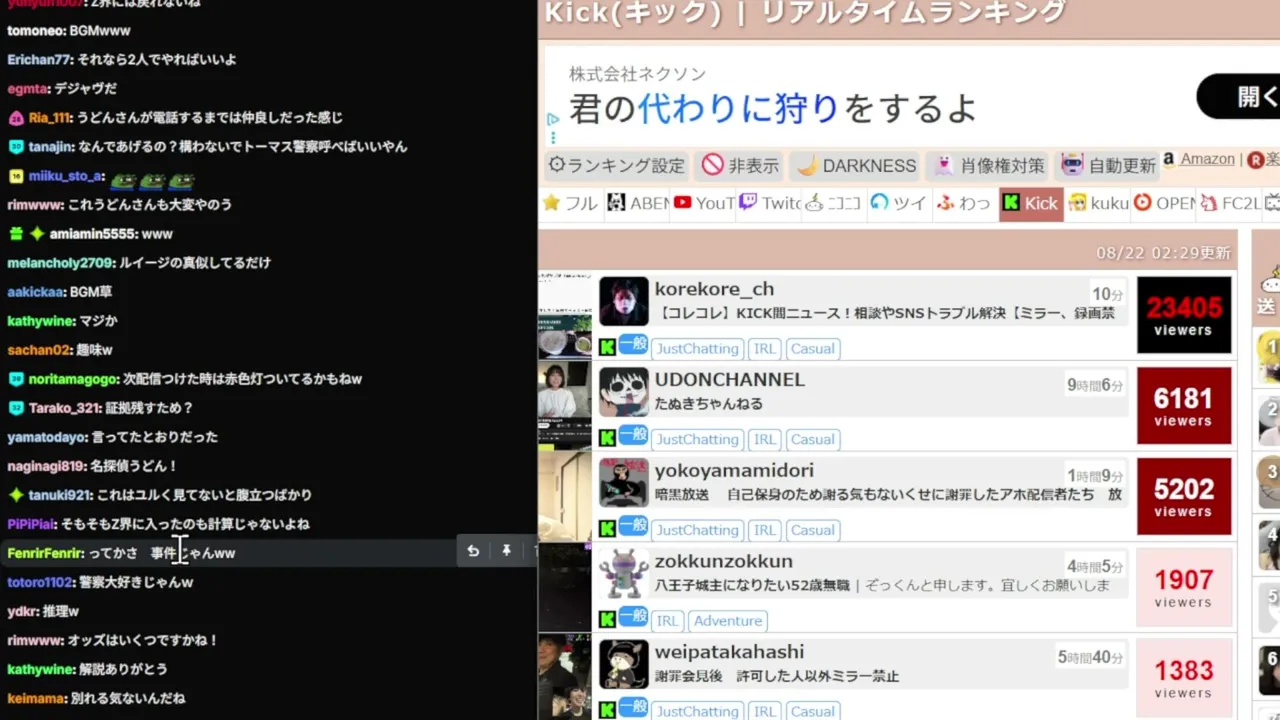Click the Kick K icon in zokkunzokkun's row

tap(607, 620)
